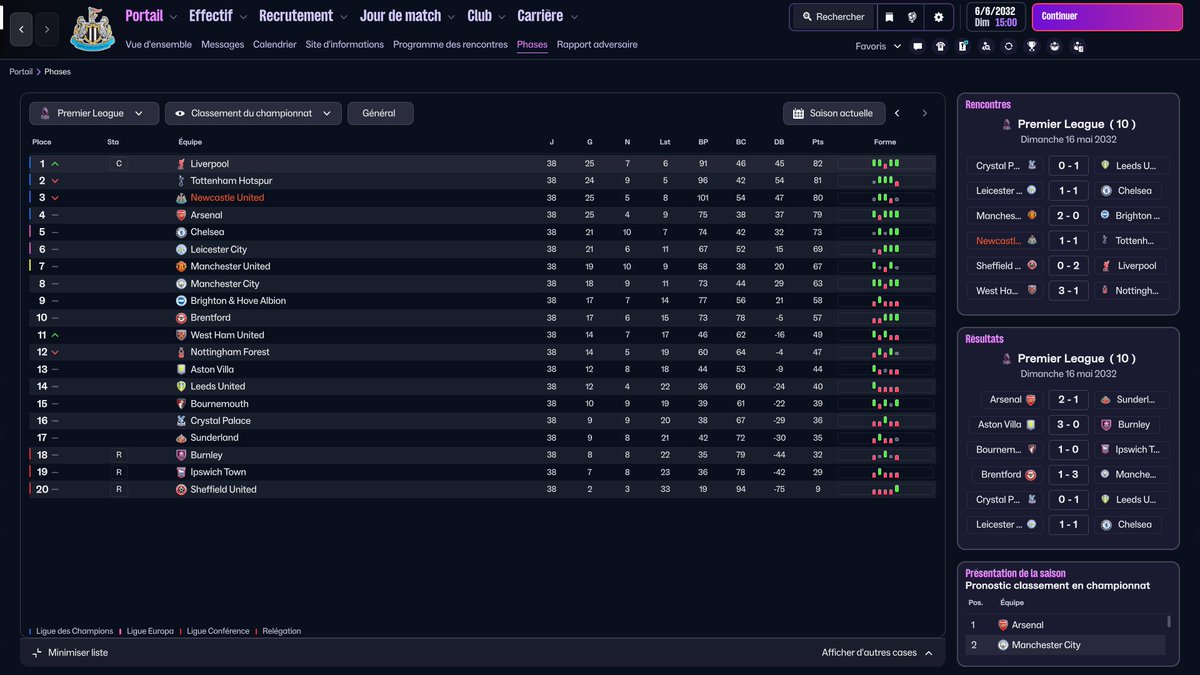Expand the Effectif menu arrow
The height and width of the screenshot is (675, 1200).
pyautogui.click(x=244, y=17)
